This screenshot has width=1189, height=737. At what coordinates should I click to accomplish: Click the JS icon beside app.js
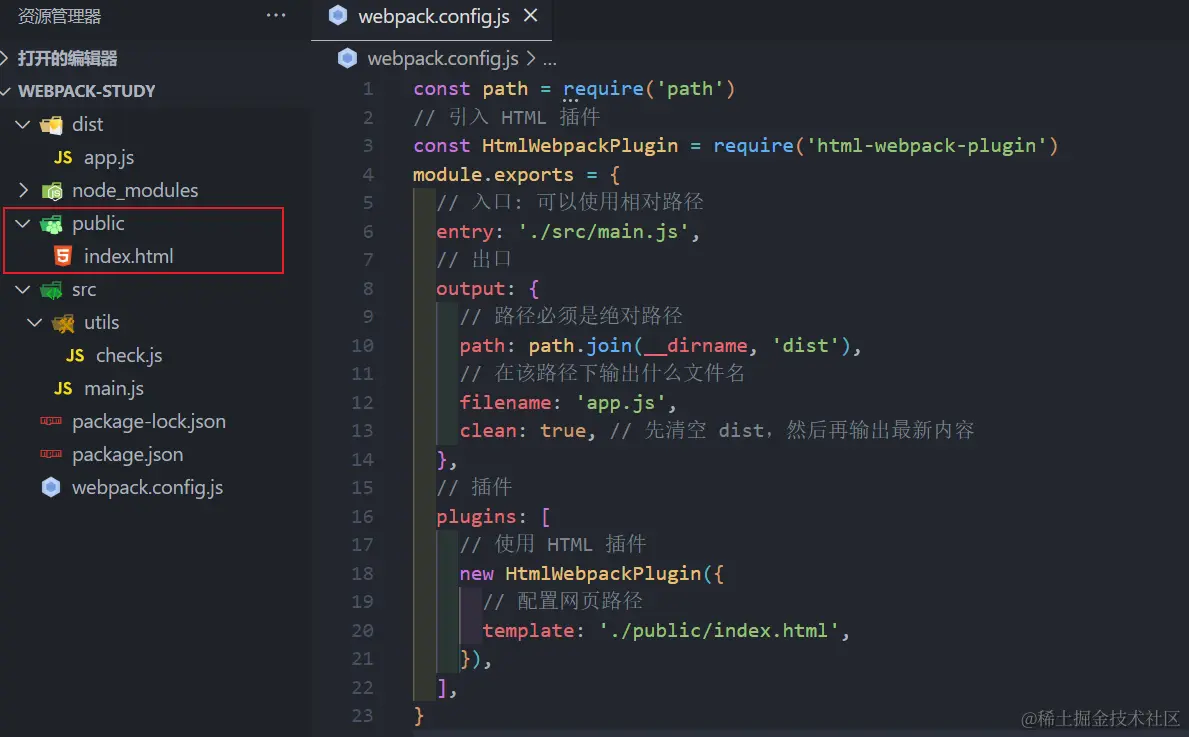pyautogui.click(x=63, y=158)
